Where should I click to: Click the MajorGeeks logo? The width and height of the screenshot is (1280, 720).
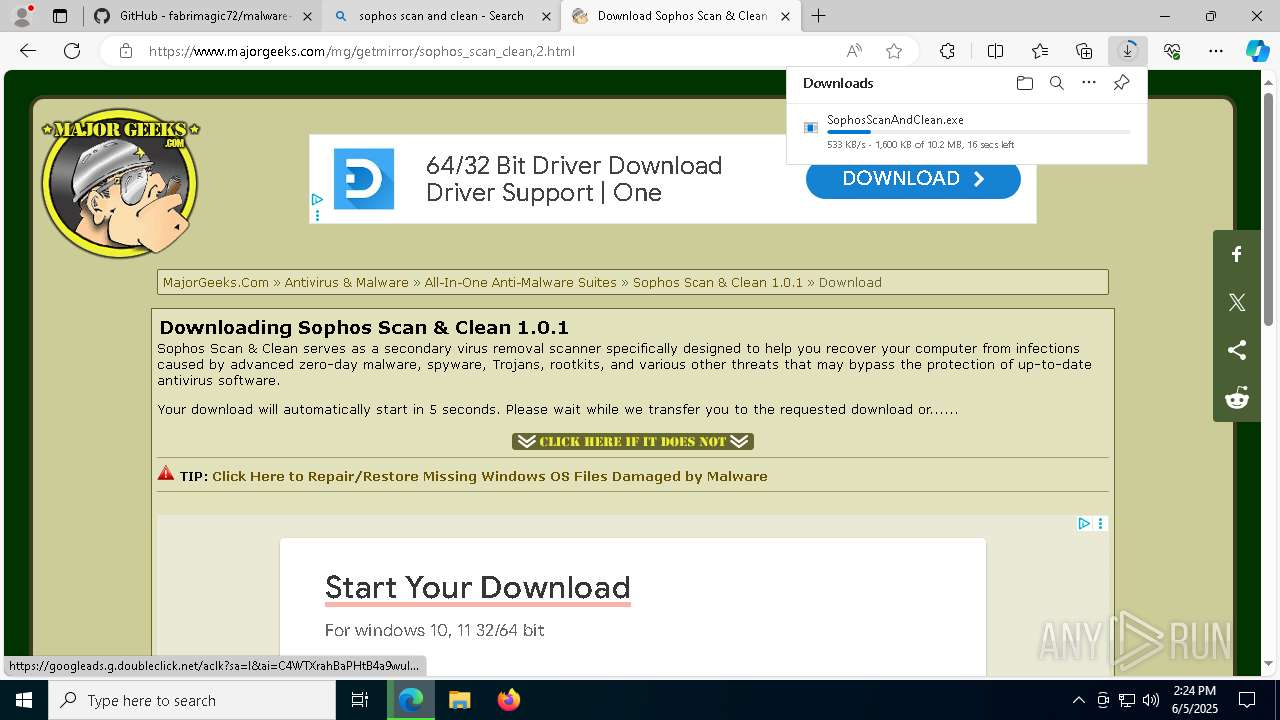coord(120,183)
